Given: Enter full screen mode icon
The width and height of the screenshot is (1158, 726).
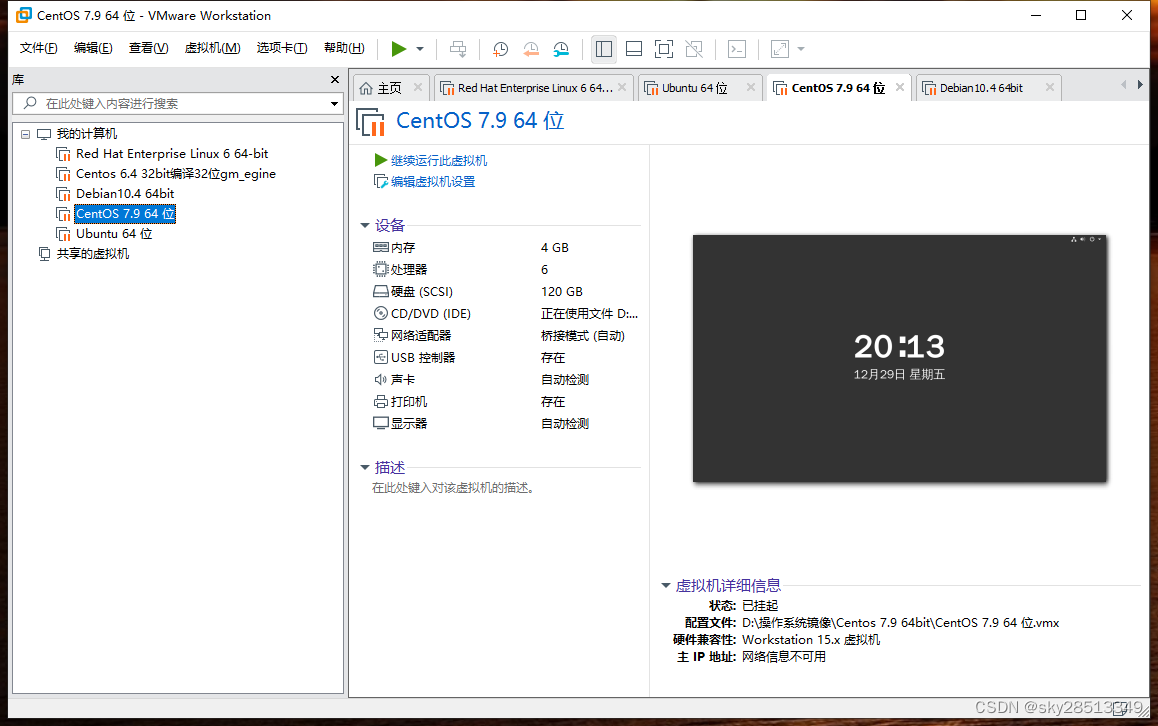Looking at the screenshot, I should click(664, 49).
